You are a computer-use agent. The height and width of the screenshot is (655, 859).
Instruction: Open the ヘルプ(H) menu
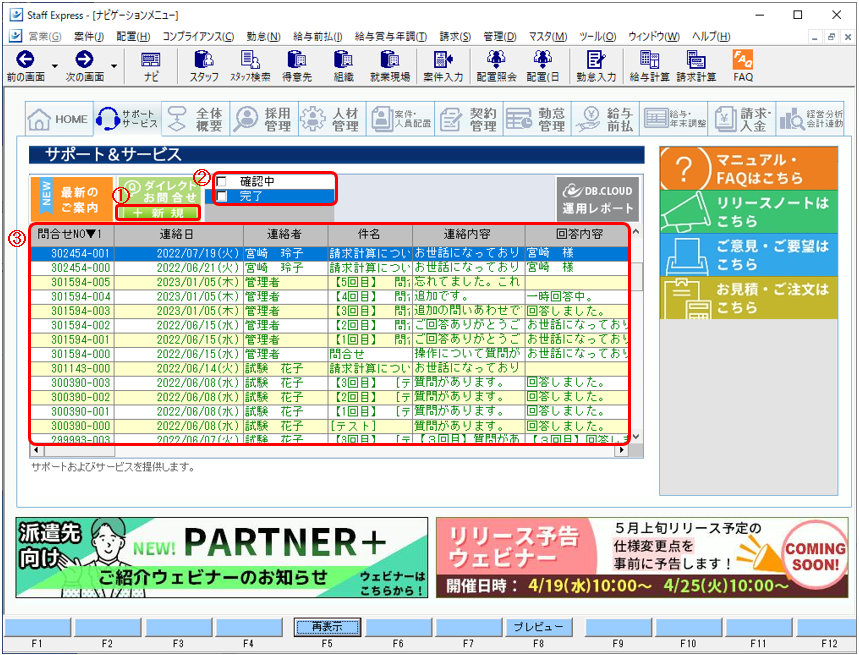[x=711, y=37]
